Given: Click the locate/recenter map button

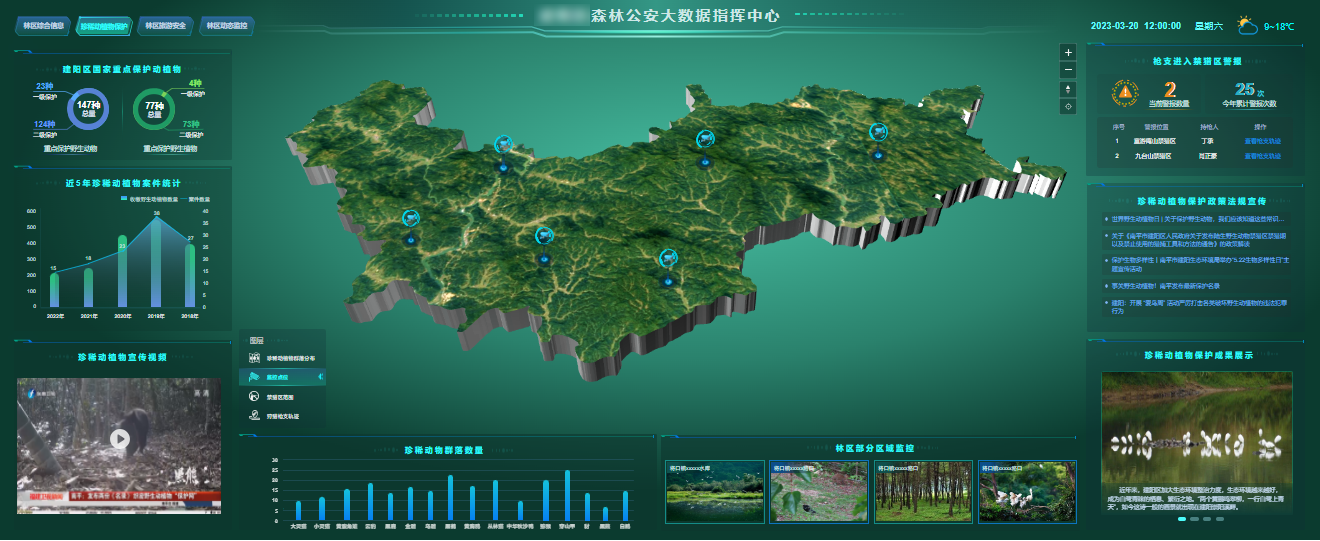Looking at the screenshot, I should (1068, 107).
